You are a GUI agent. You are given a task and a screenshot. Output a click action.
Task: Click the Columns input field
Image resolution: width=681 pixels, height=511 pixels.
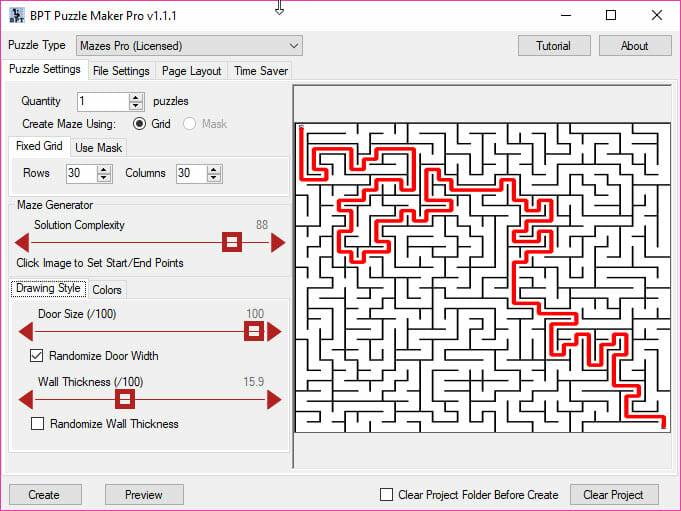click(192, 173)
